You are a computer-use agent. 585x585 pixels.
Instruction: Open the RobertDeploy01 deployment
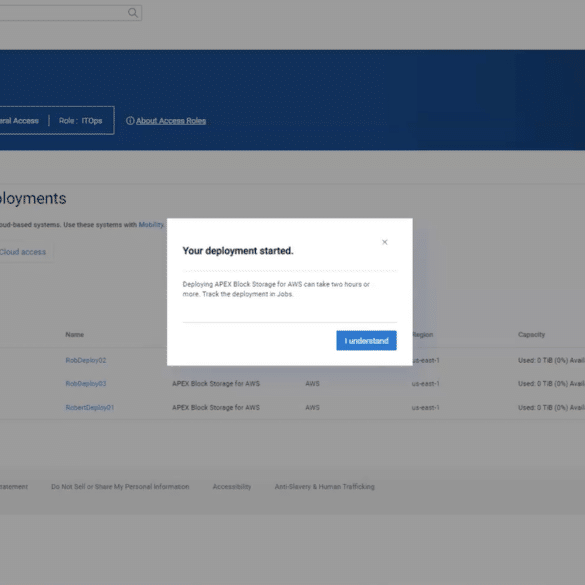90,407
